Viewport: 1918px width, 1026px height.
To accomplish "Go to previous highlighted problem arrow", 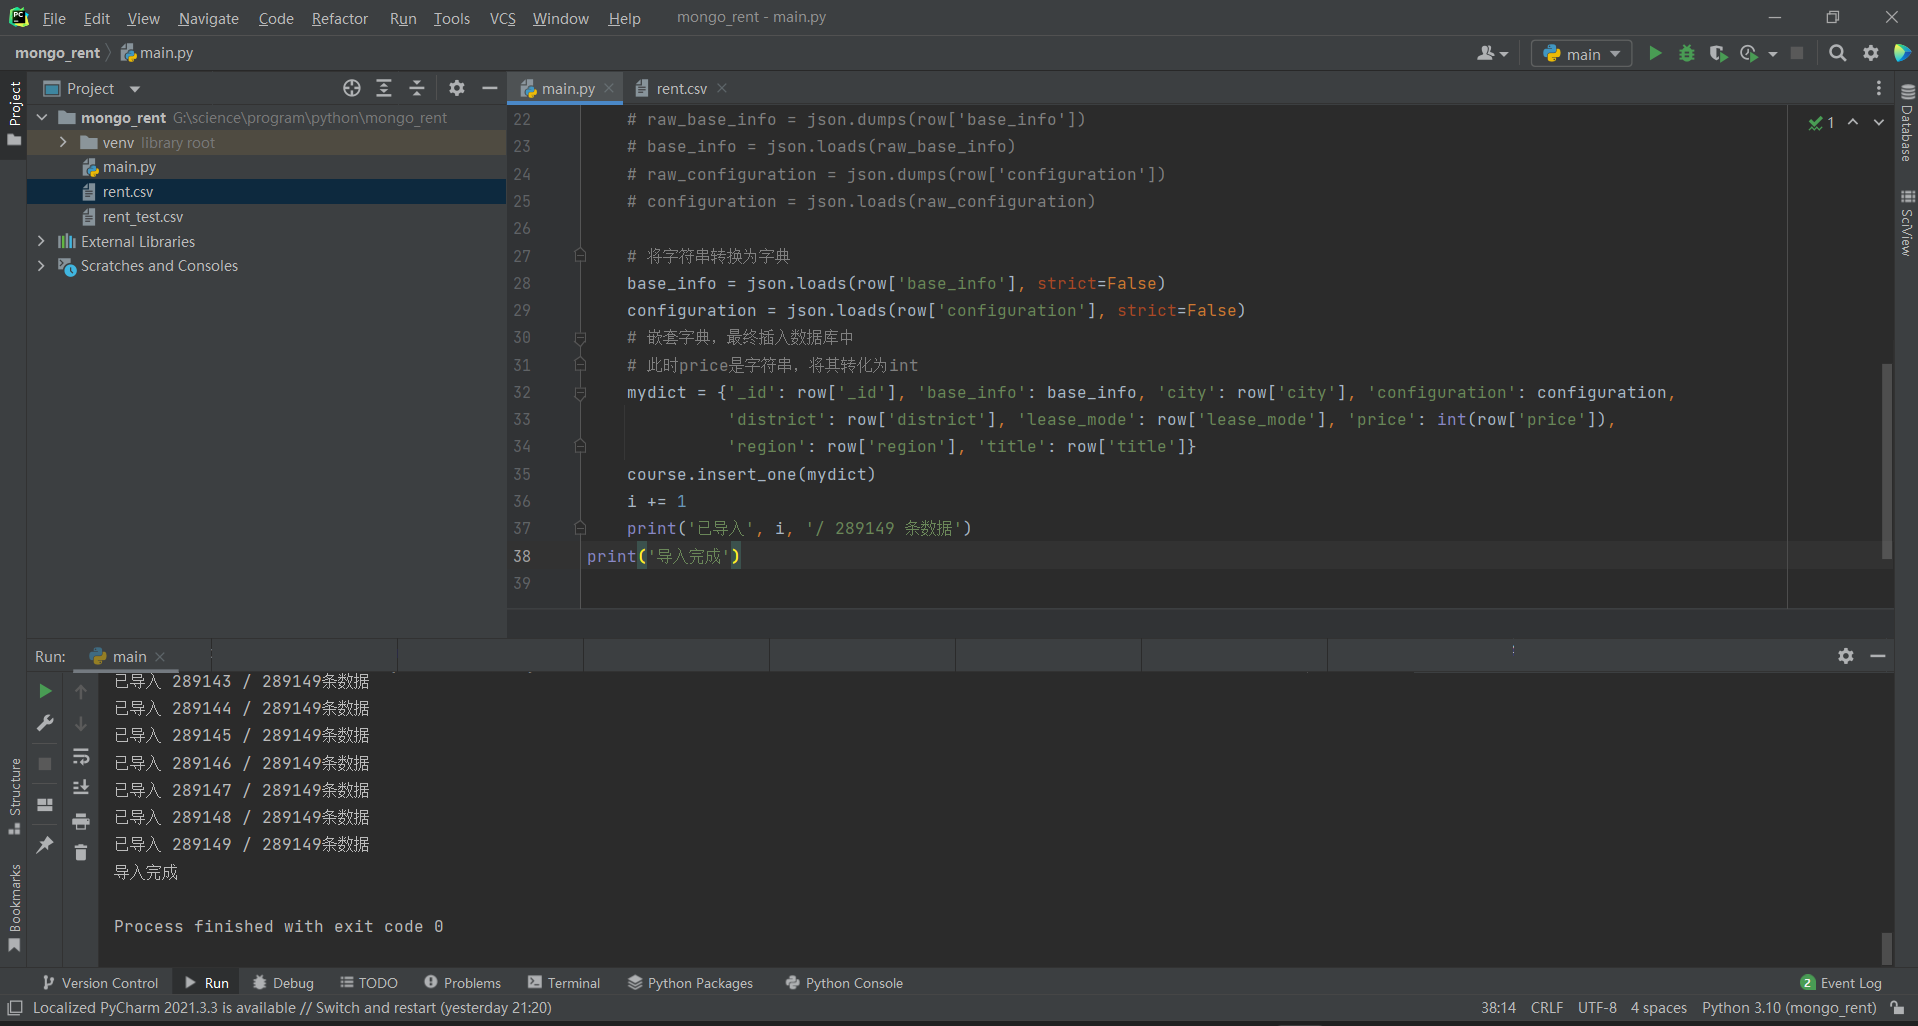I will click(x=1853, y=122).
